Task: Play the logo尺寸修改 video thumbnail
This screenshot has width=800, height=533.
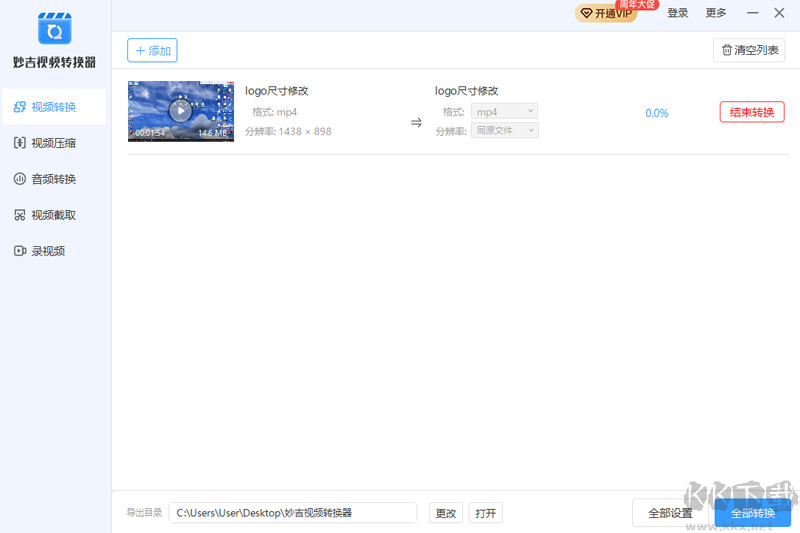Action: point(181,111)
